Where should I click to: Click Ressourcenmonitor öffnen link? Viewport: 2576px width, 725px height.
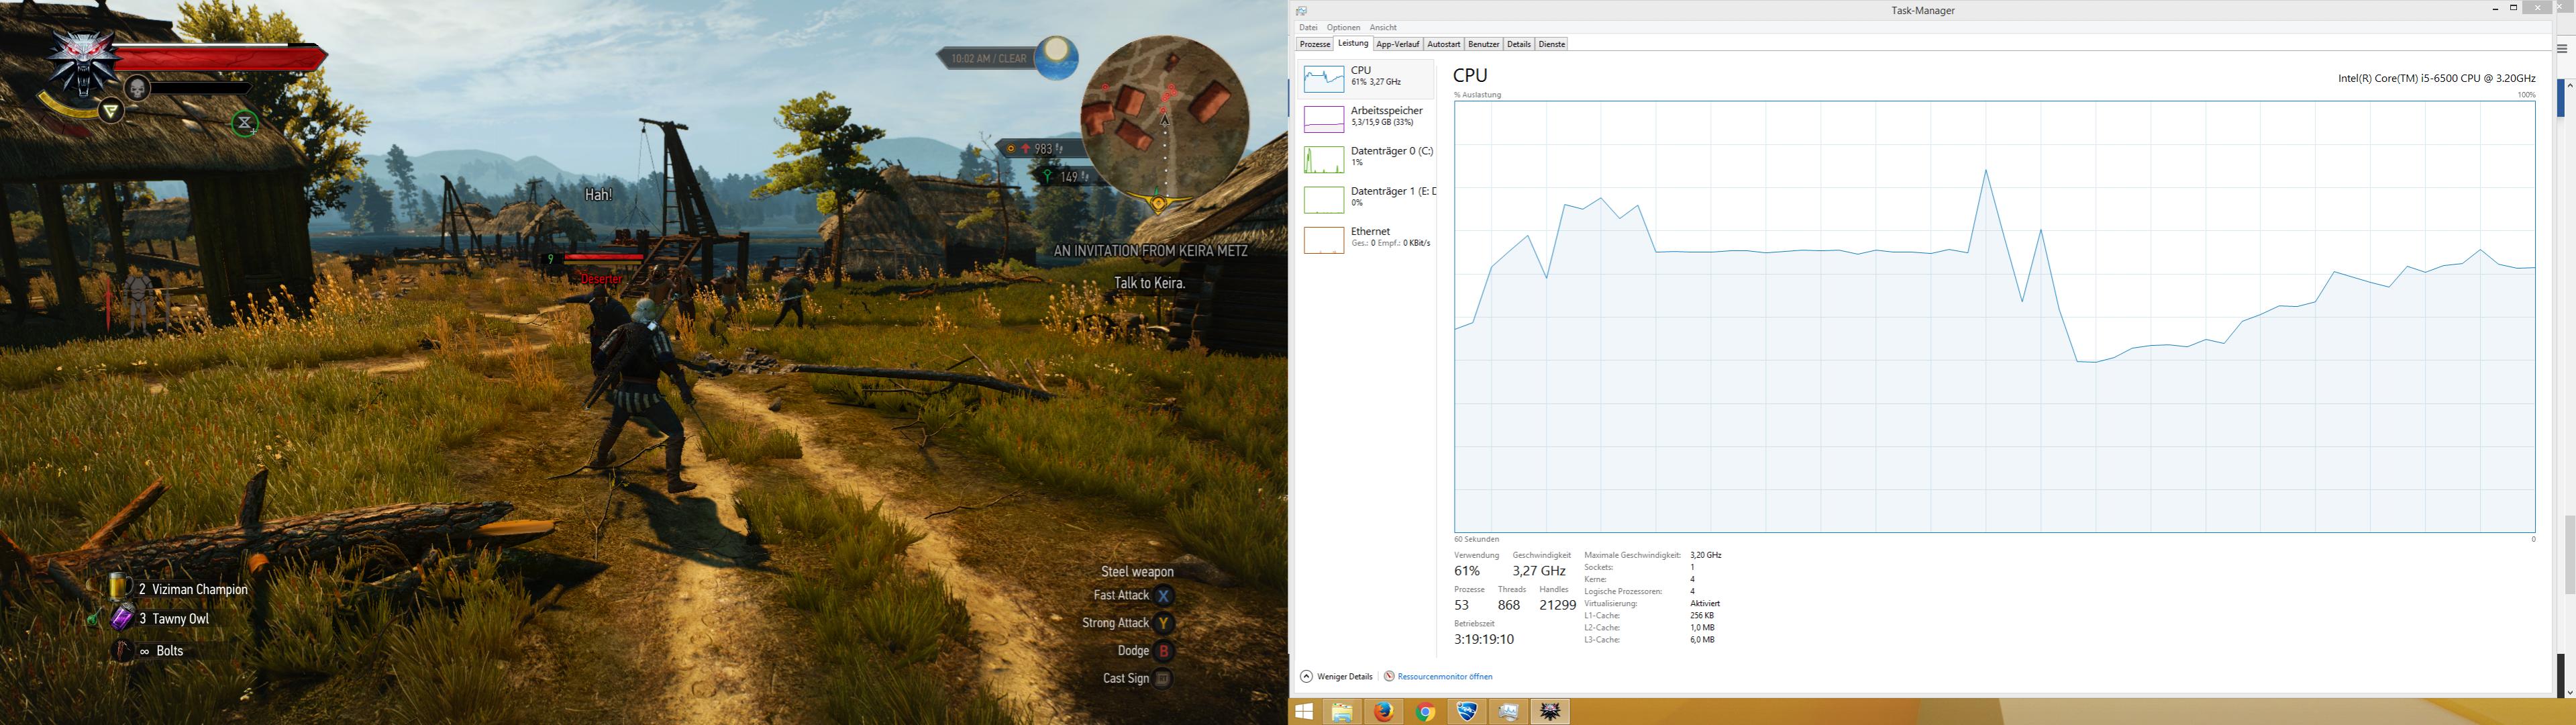pos(1444,677)
